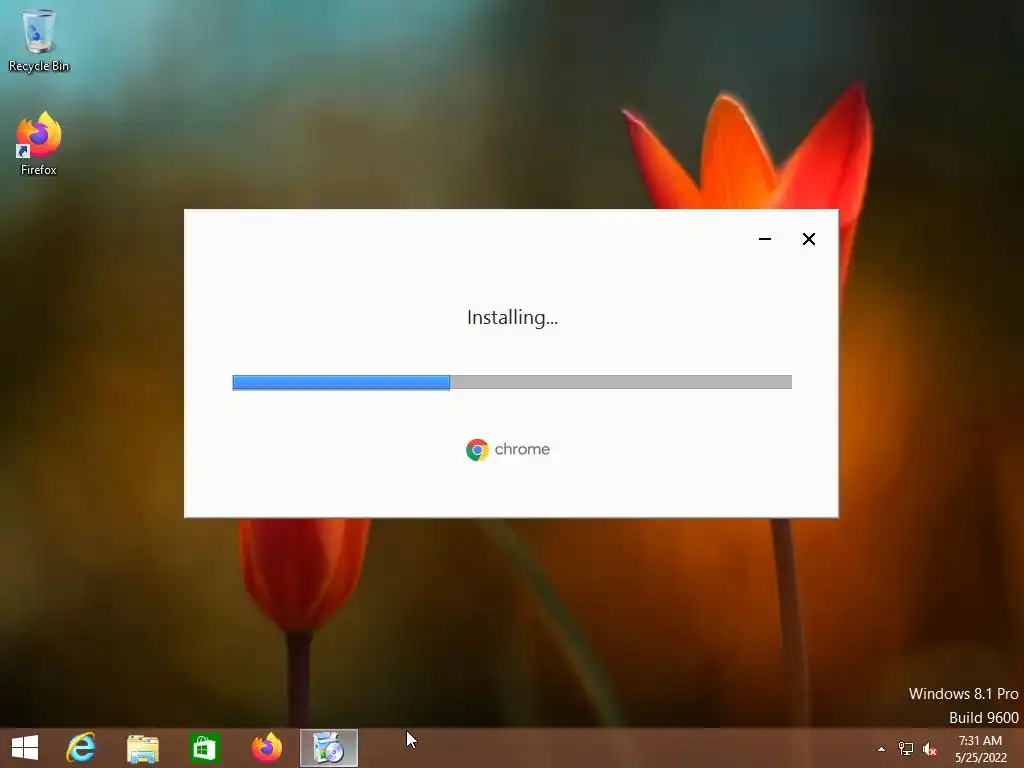
Task: Click the muted volume tray icon
Action: pyautogui.click(x=930, y=749)
